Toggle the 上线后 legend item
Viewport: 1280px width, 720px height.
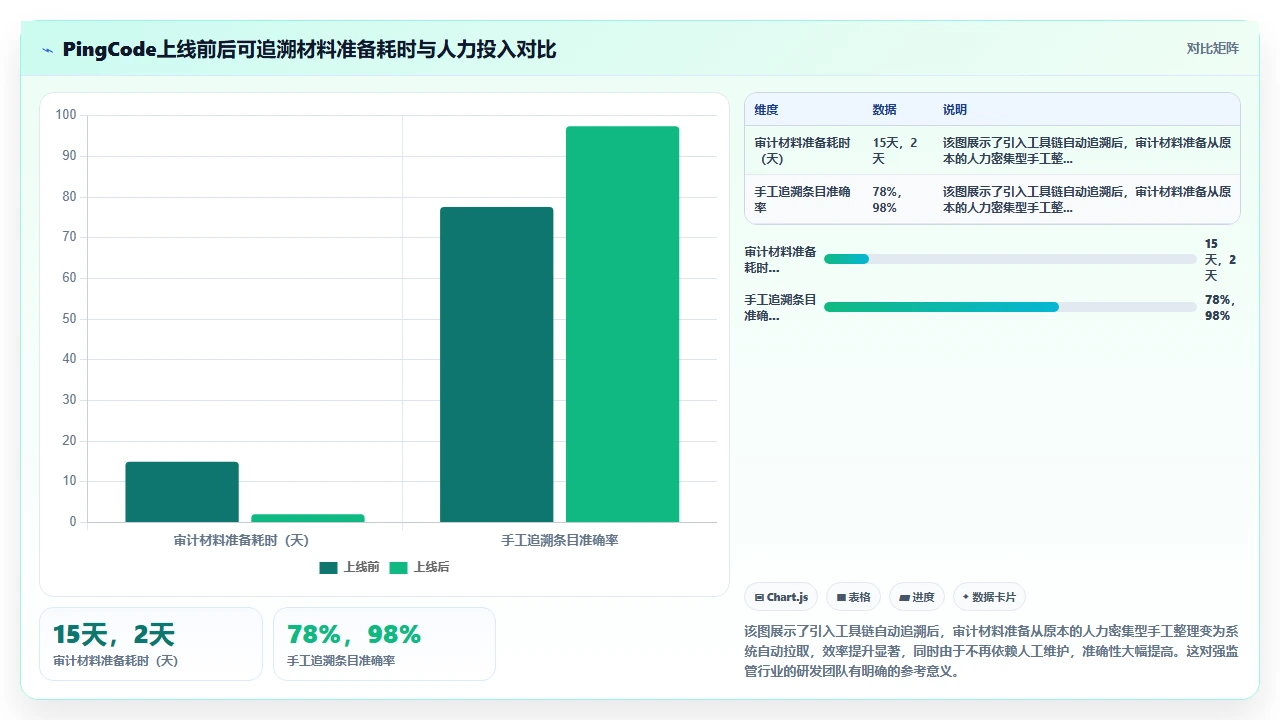420,567
